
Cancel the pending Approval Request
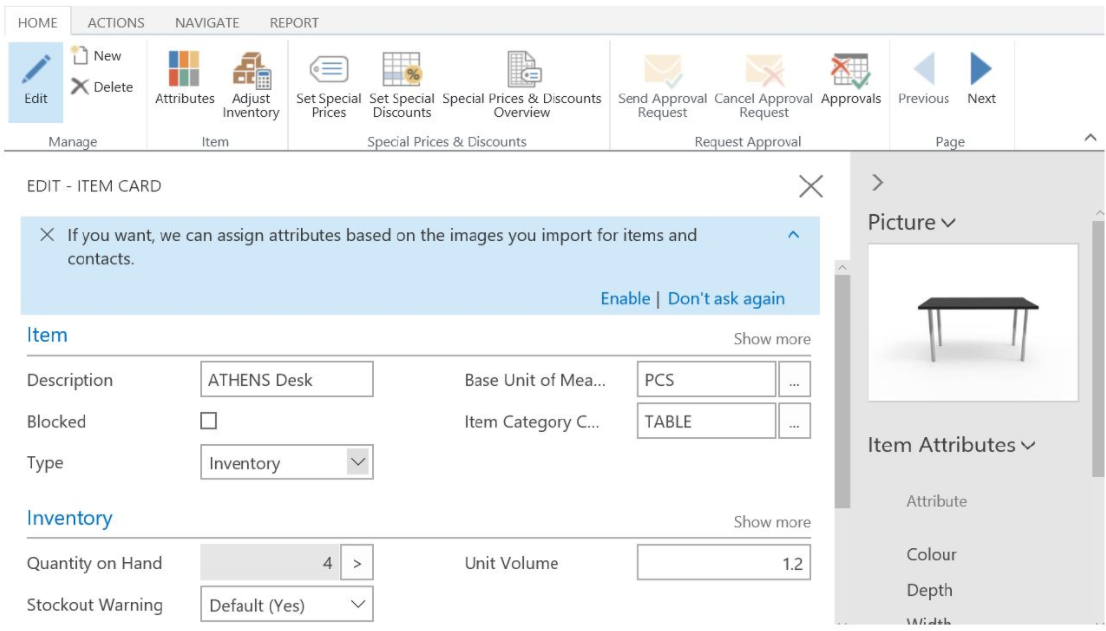click(x=763, y=85)
